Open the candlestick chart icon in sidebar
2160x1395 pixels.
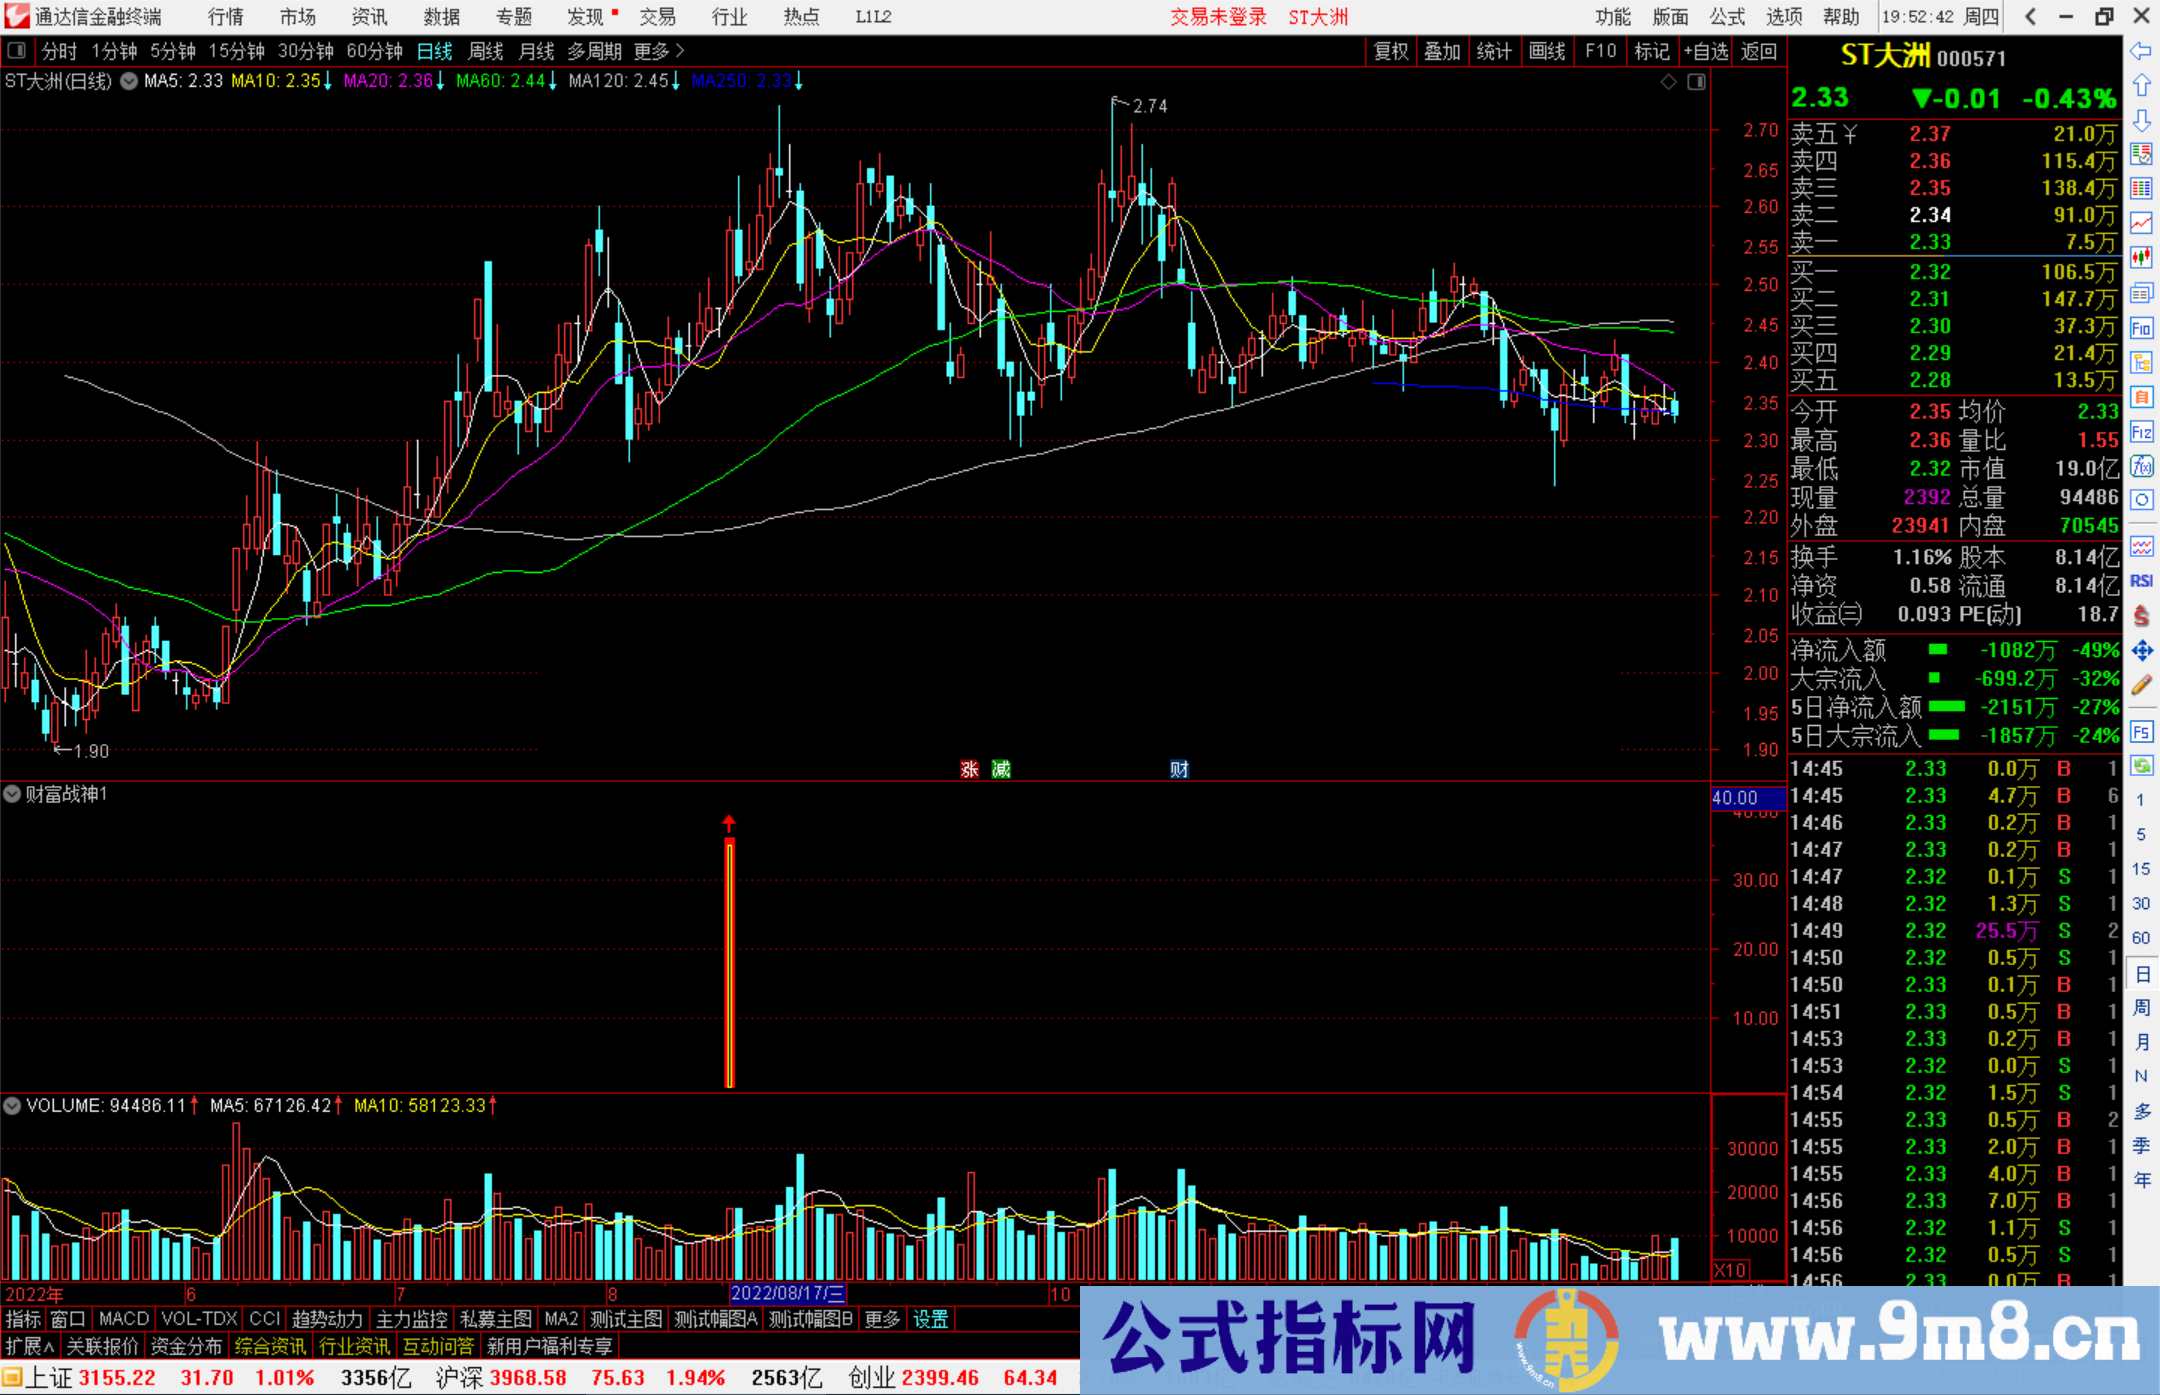coord(2141,258)
